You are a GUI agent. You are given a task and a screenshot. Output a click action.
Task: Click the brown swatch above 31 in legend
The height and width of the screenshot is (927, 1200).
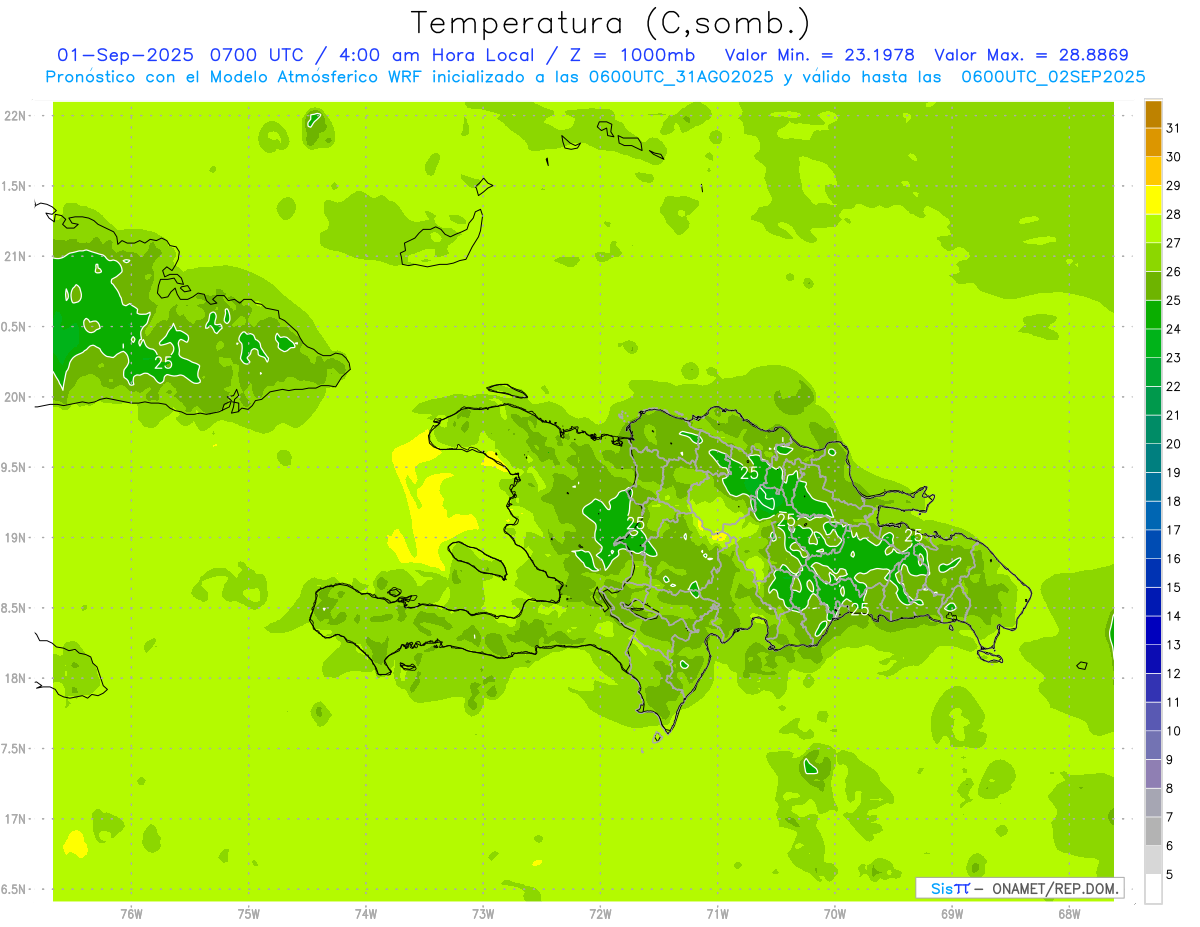pos(1153,114)
